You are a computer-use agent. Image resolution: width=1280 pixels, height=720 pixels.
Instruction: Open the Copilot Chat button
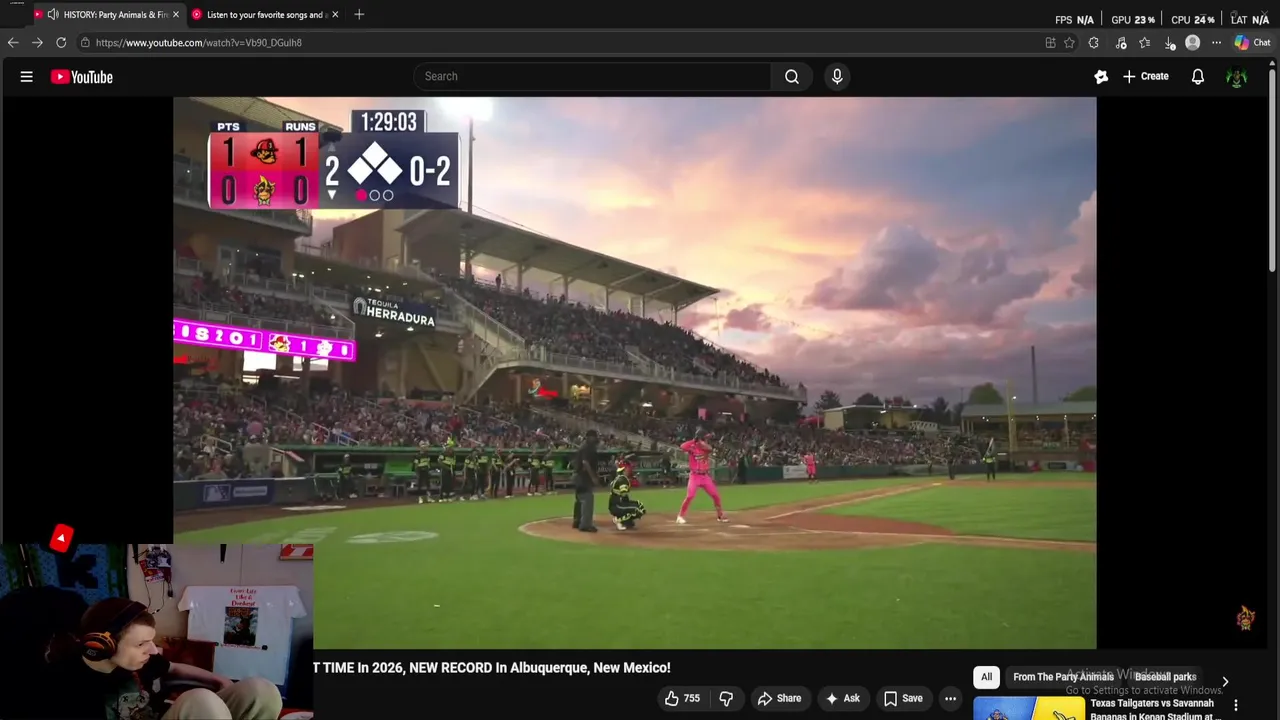1252,42
